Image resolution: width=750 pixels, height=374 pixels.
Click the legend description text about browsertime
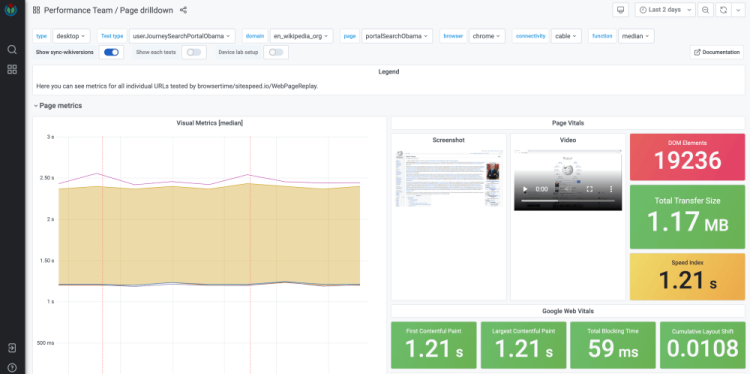coord(177,87)
